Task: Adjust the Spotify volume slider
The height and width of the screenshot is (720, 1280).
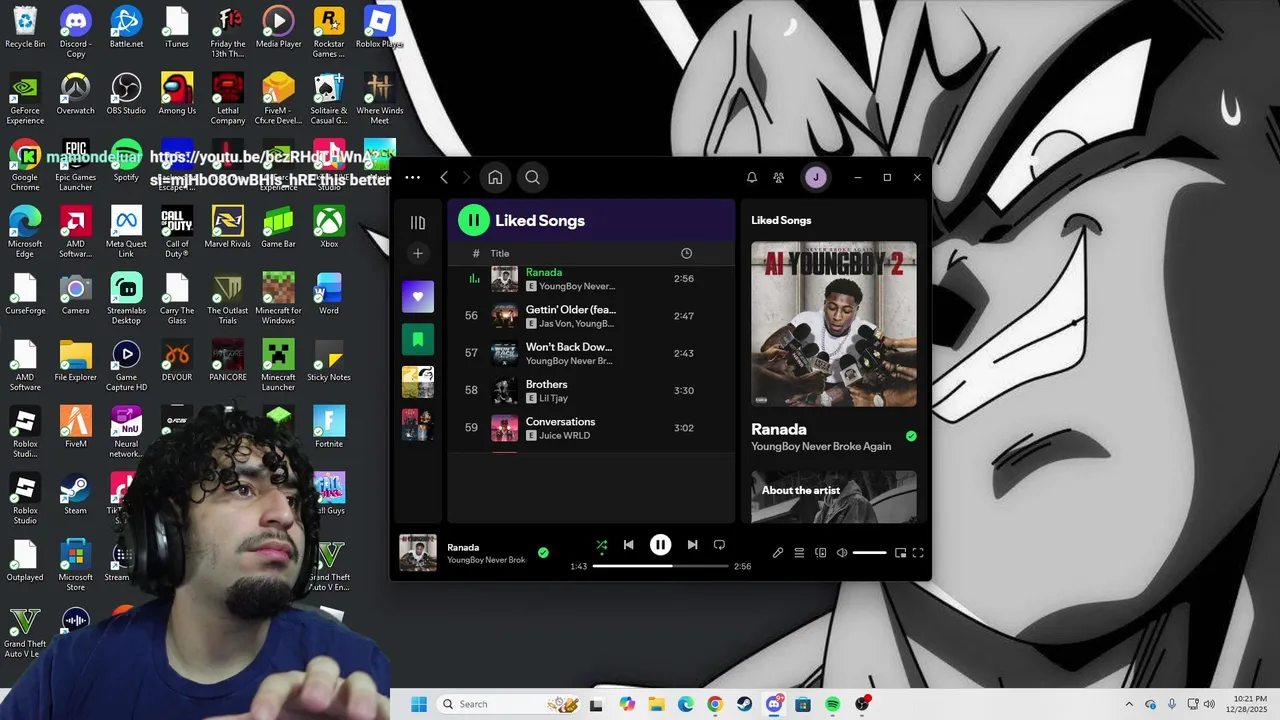Action: [x=869, y=553]
